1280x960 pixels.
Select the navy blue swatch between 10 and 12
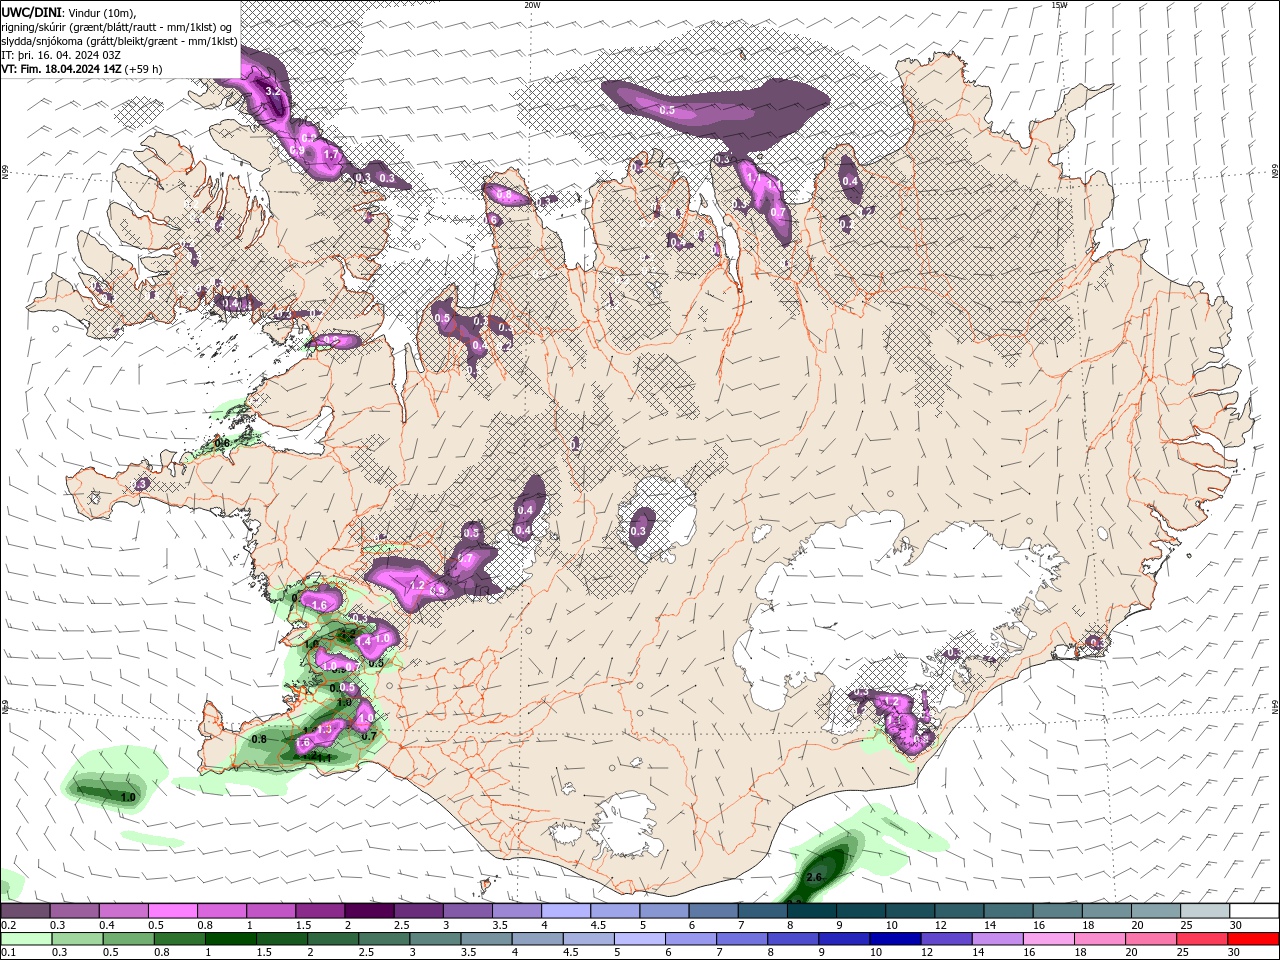coord(895,939)
